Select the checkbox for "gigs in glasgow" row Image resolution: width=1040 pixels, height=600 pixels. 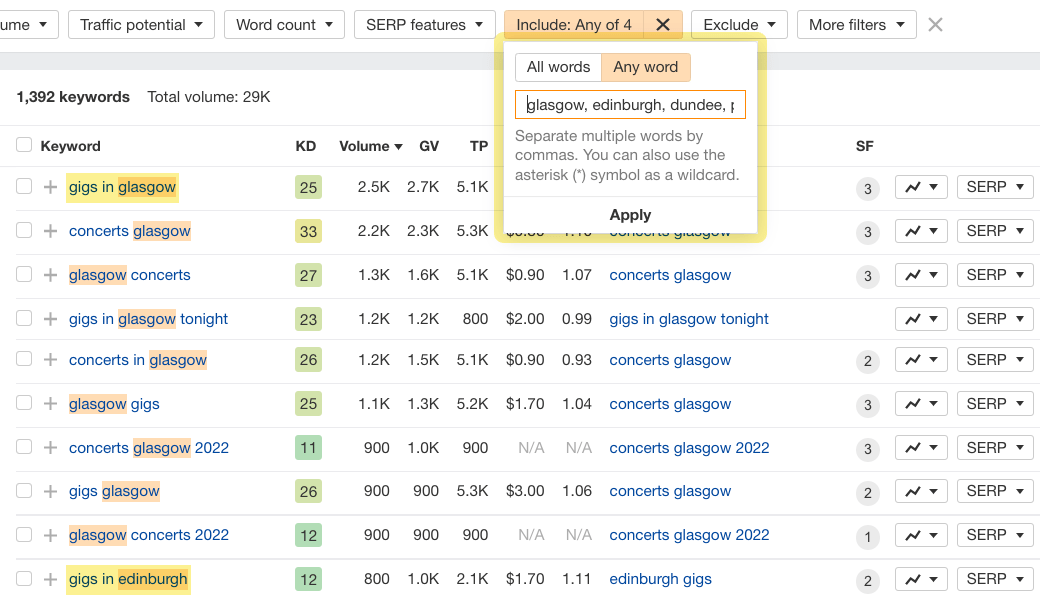point(23,187)
